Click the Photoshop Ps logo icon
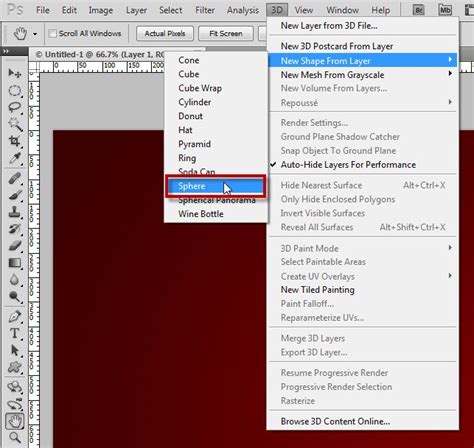Image resolution: width=474 pixels, height=448 pixels. 15,10
